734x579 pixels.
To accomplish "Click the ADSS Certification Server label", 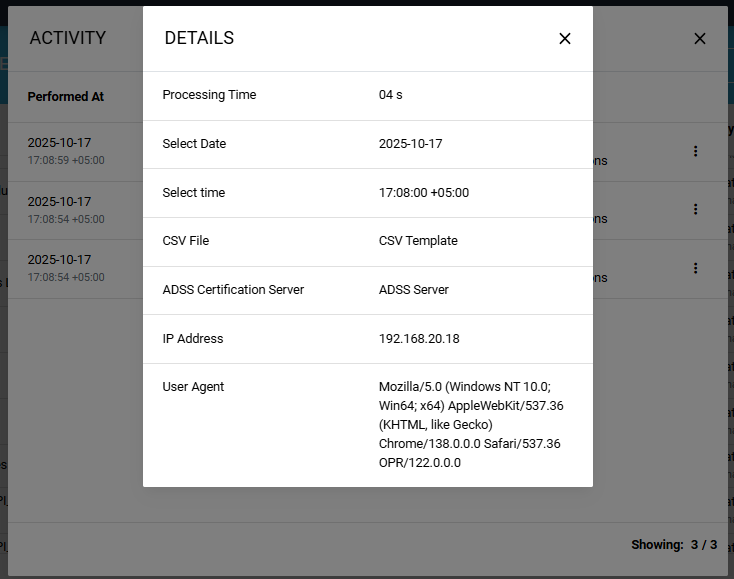I will point(233,290).
